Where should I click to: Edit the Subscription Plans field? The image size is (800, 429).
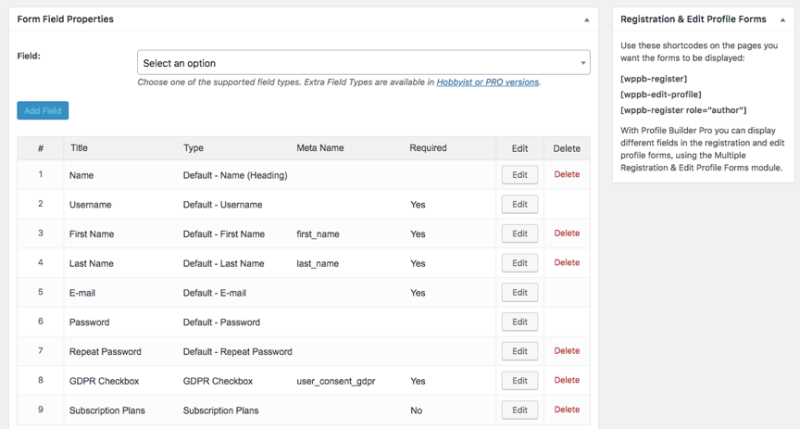pos(519,410)
